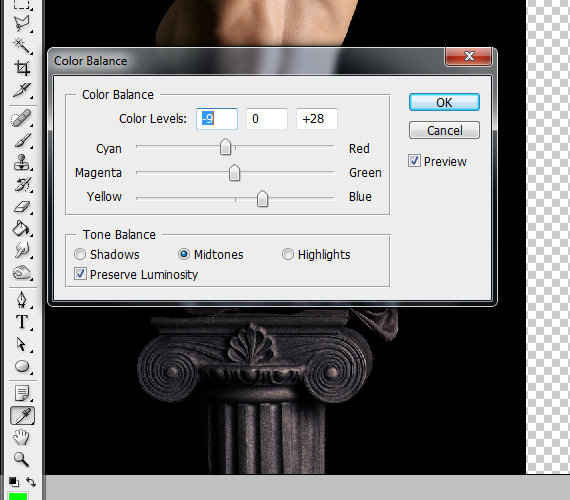Open the green foreground color swatch

18,496
